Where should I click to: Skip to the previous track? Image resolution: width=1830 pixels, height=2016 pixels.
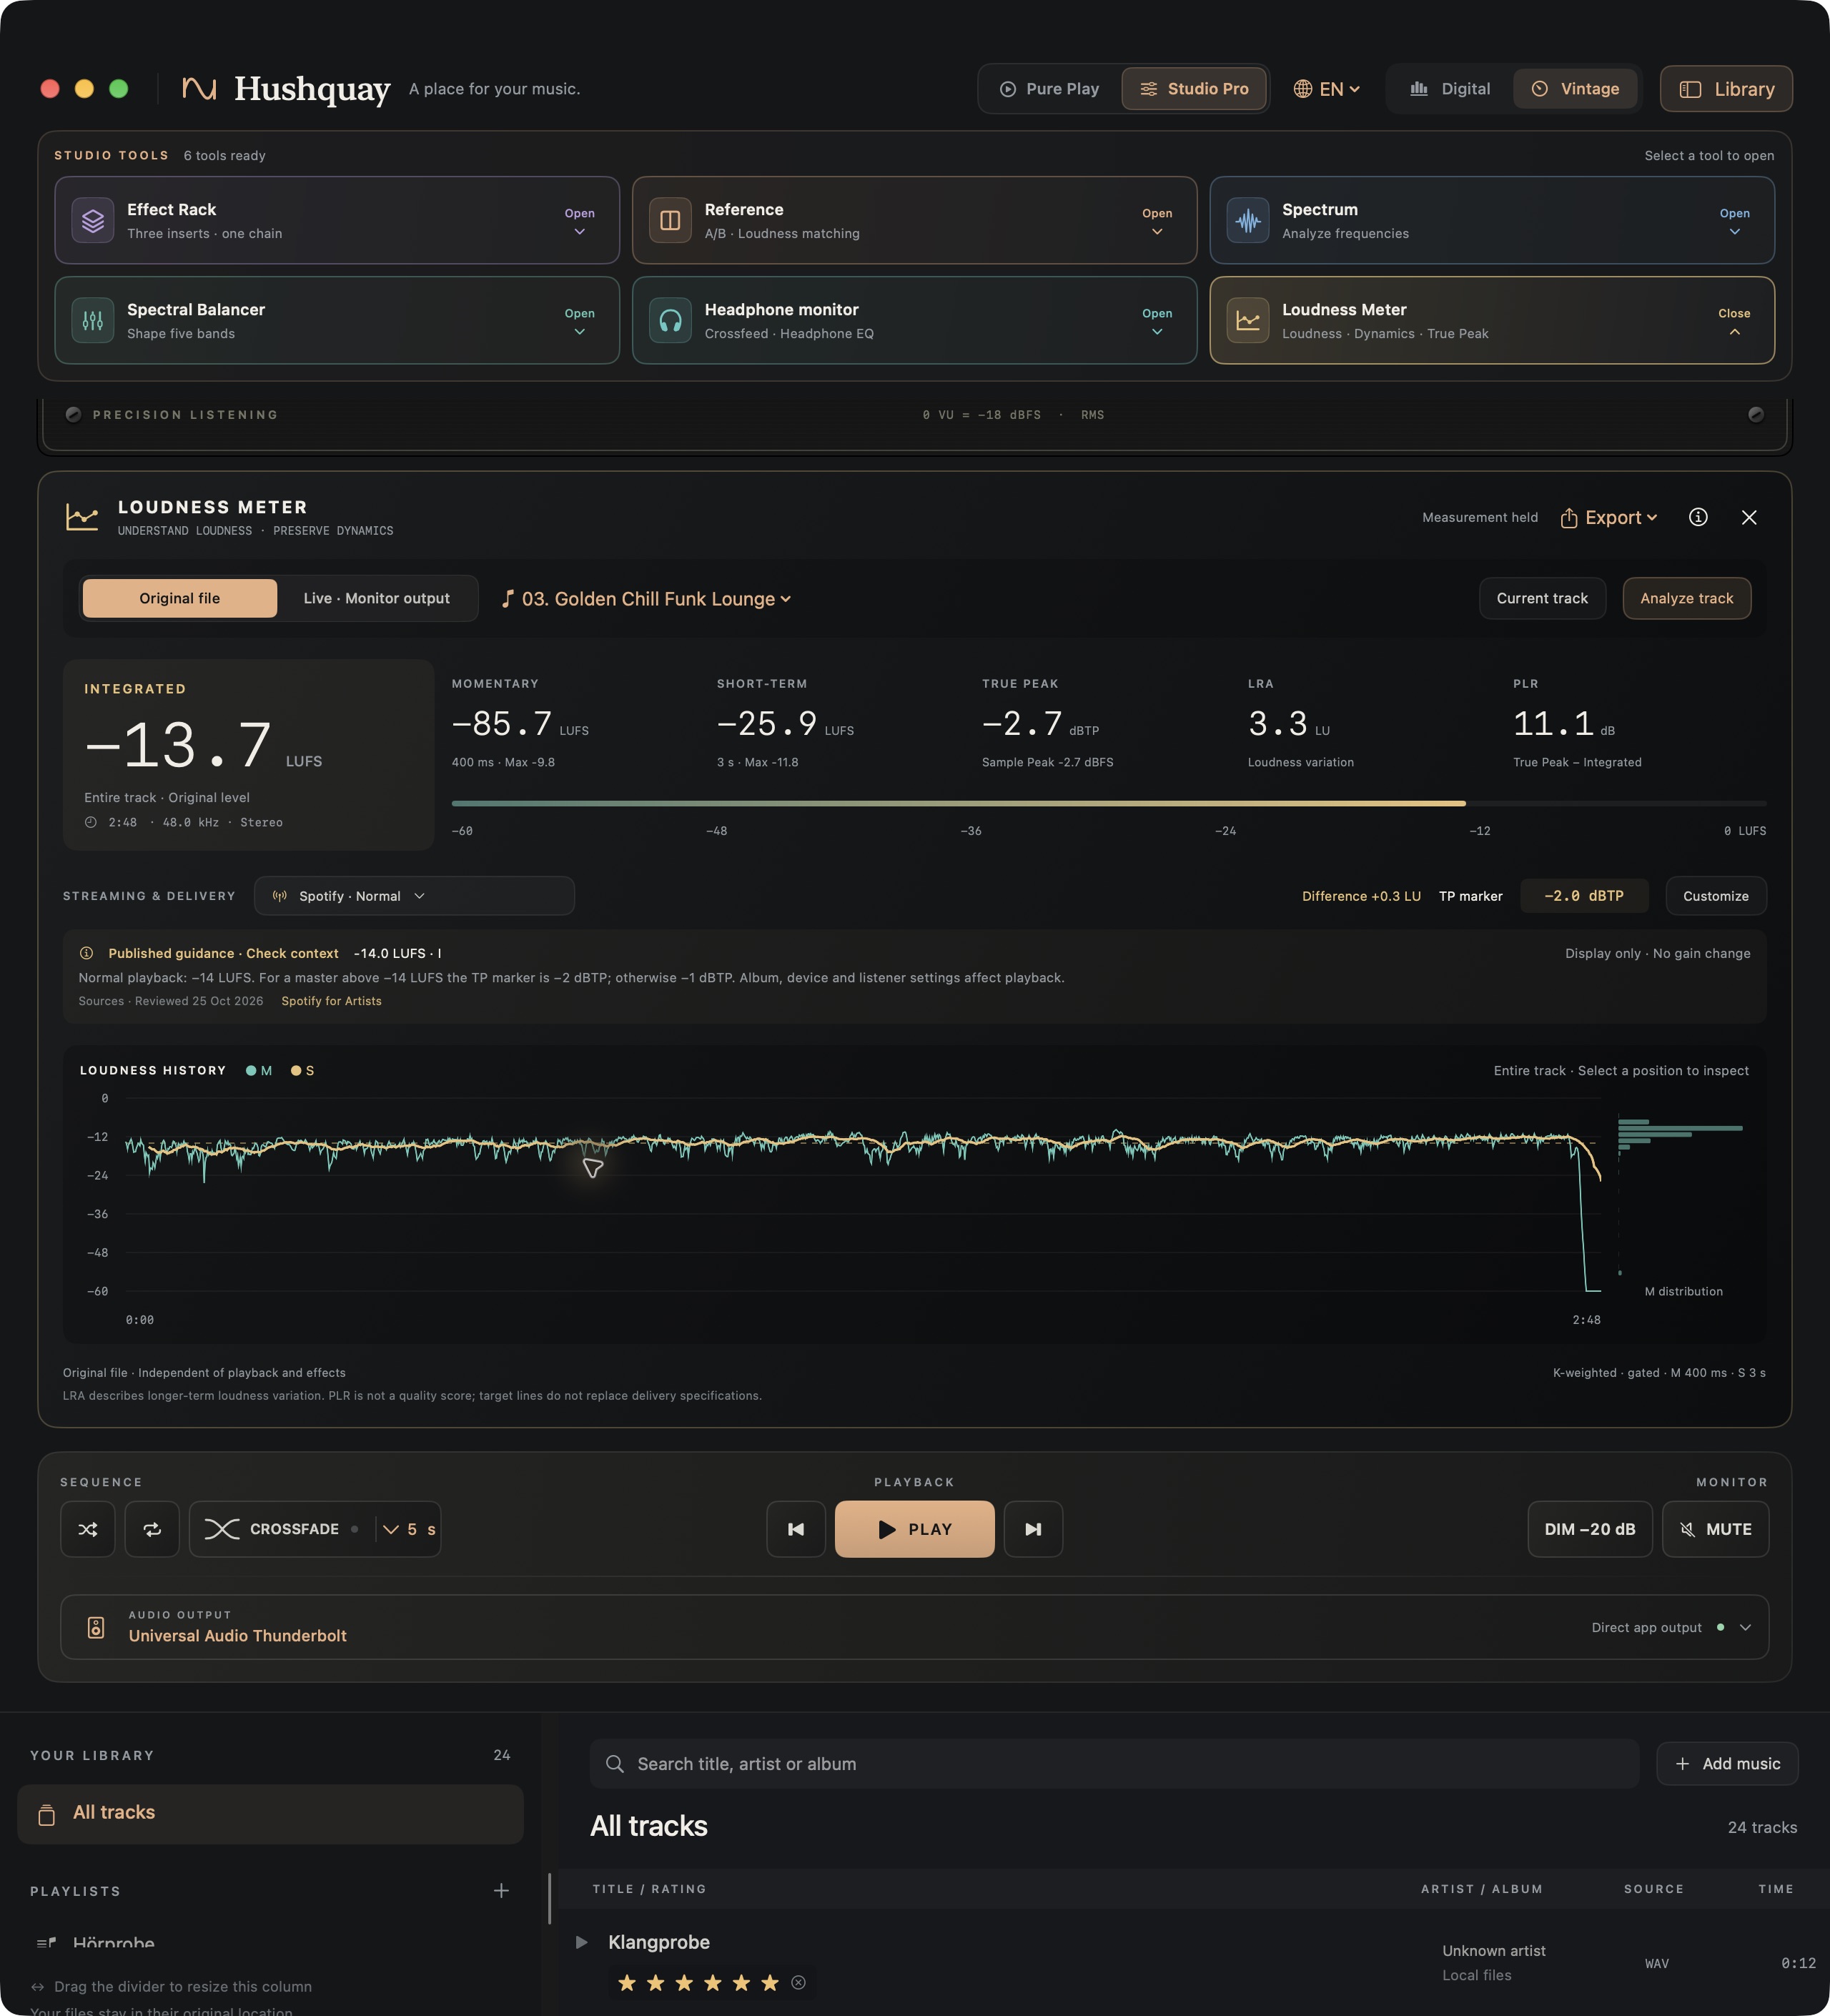tap(796, 1529)
